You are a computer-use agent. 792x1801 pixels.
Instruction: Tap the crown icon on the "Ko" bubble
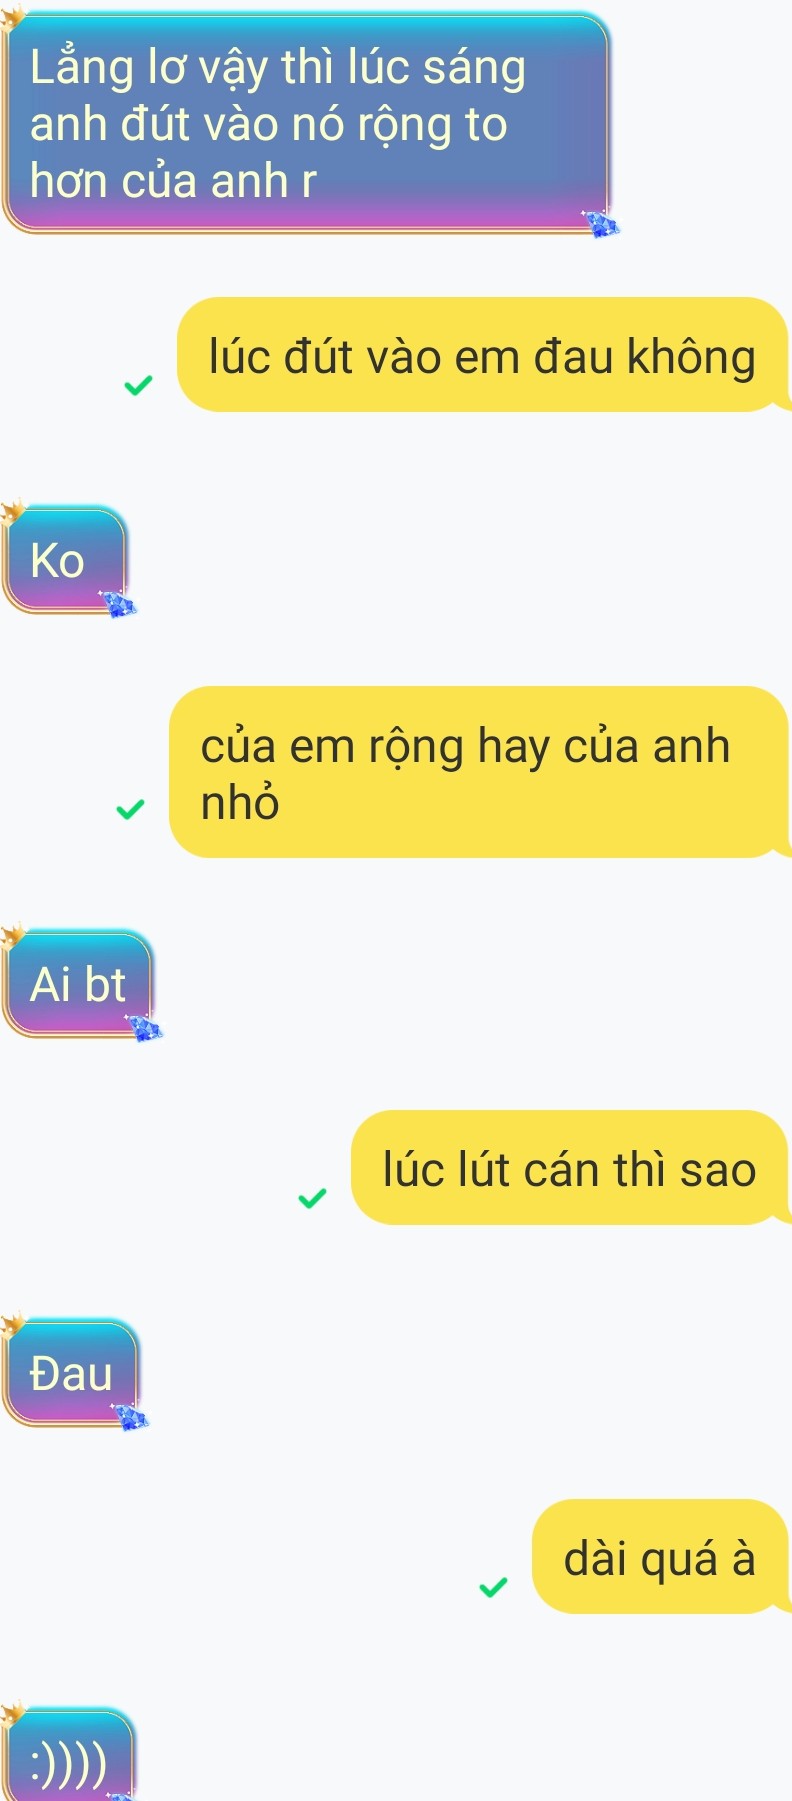(x=12, y=512)
